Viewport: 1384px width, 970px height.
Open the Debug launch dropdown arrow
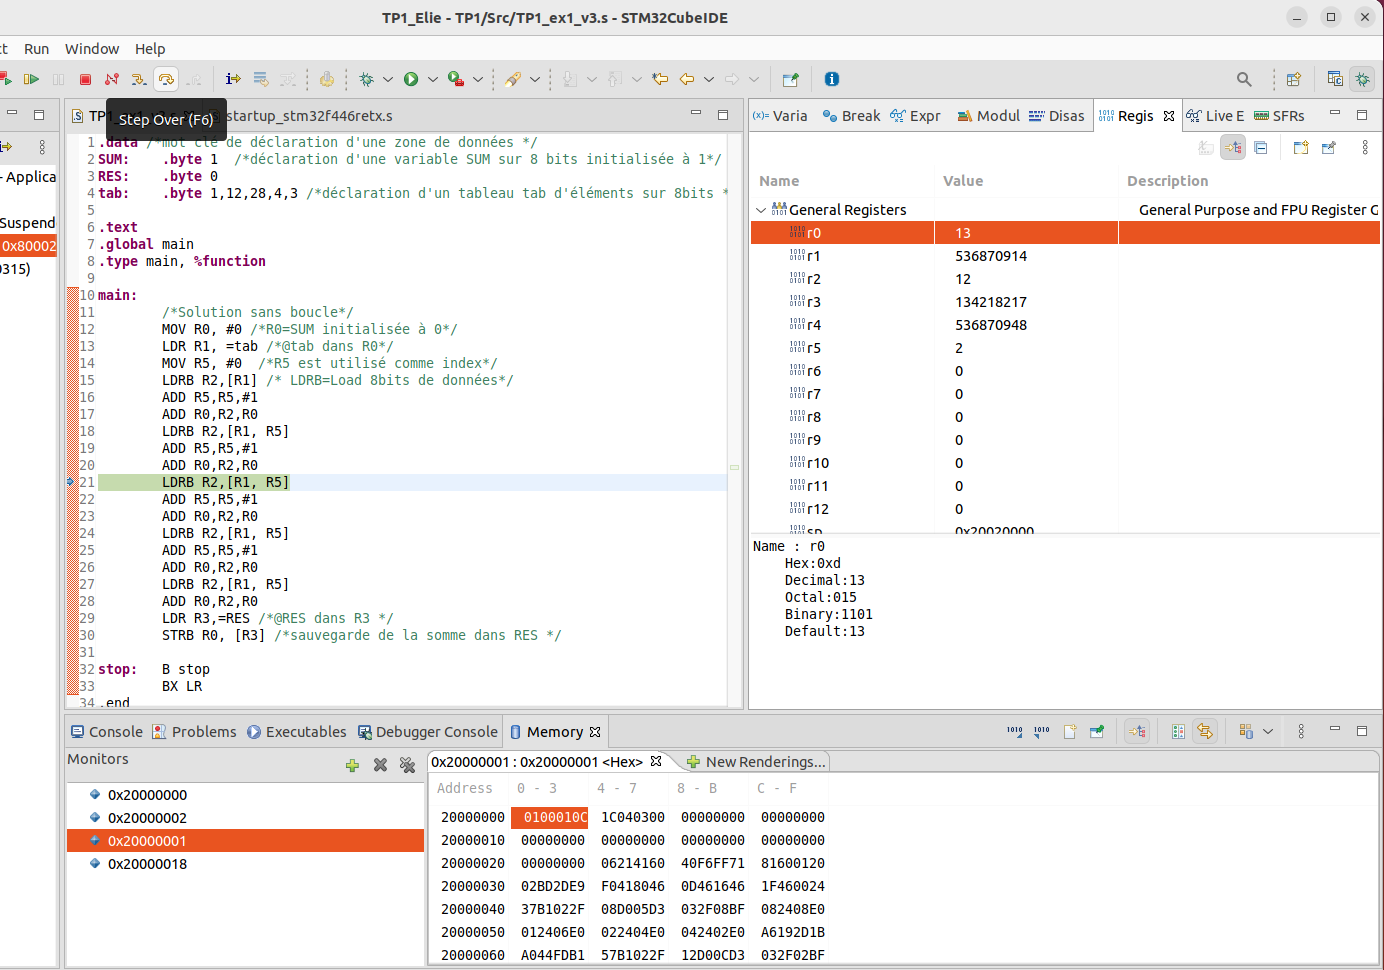[x=388, y=79]
